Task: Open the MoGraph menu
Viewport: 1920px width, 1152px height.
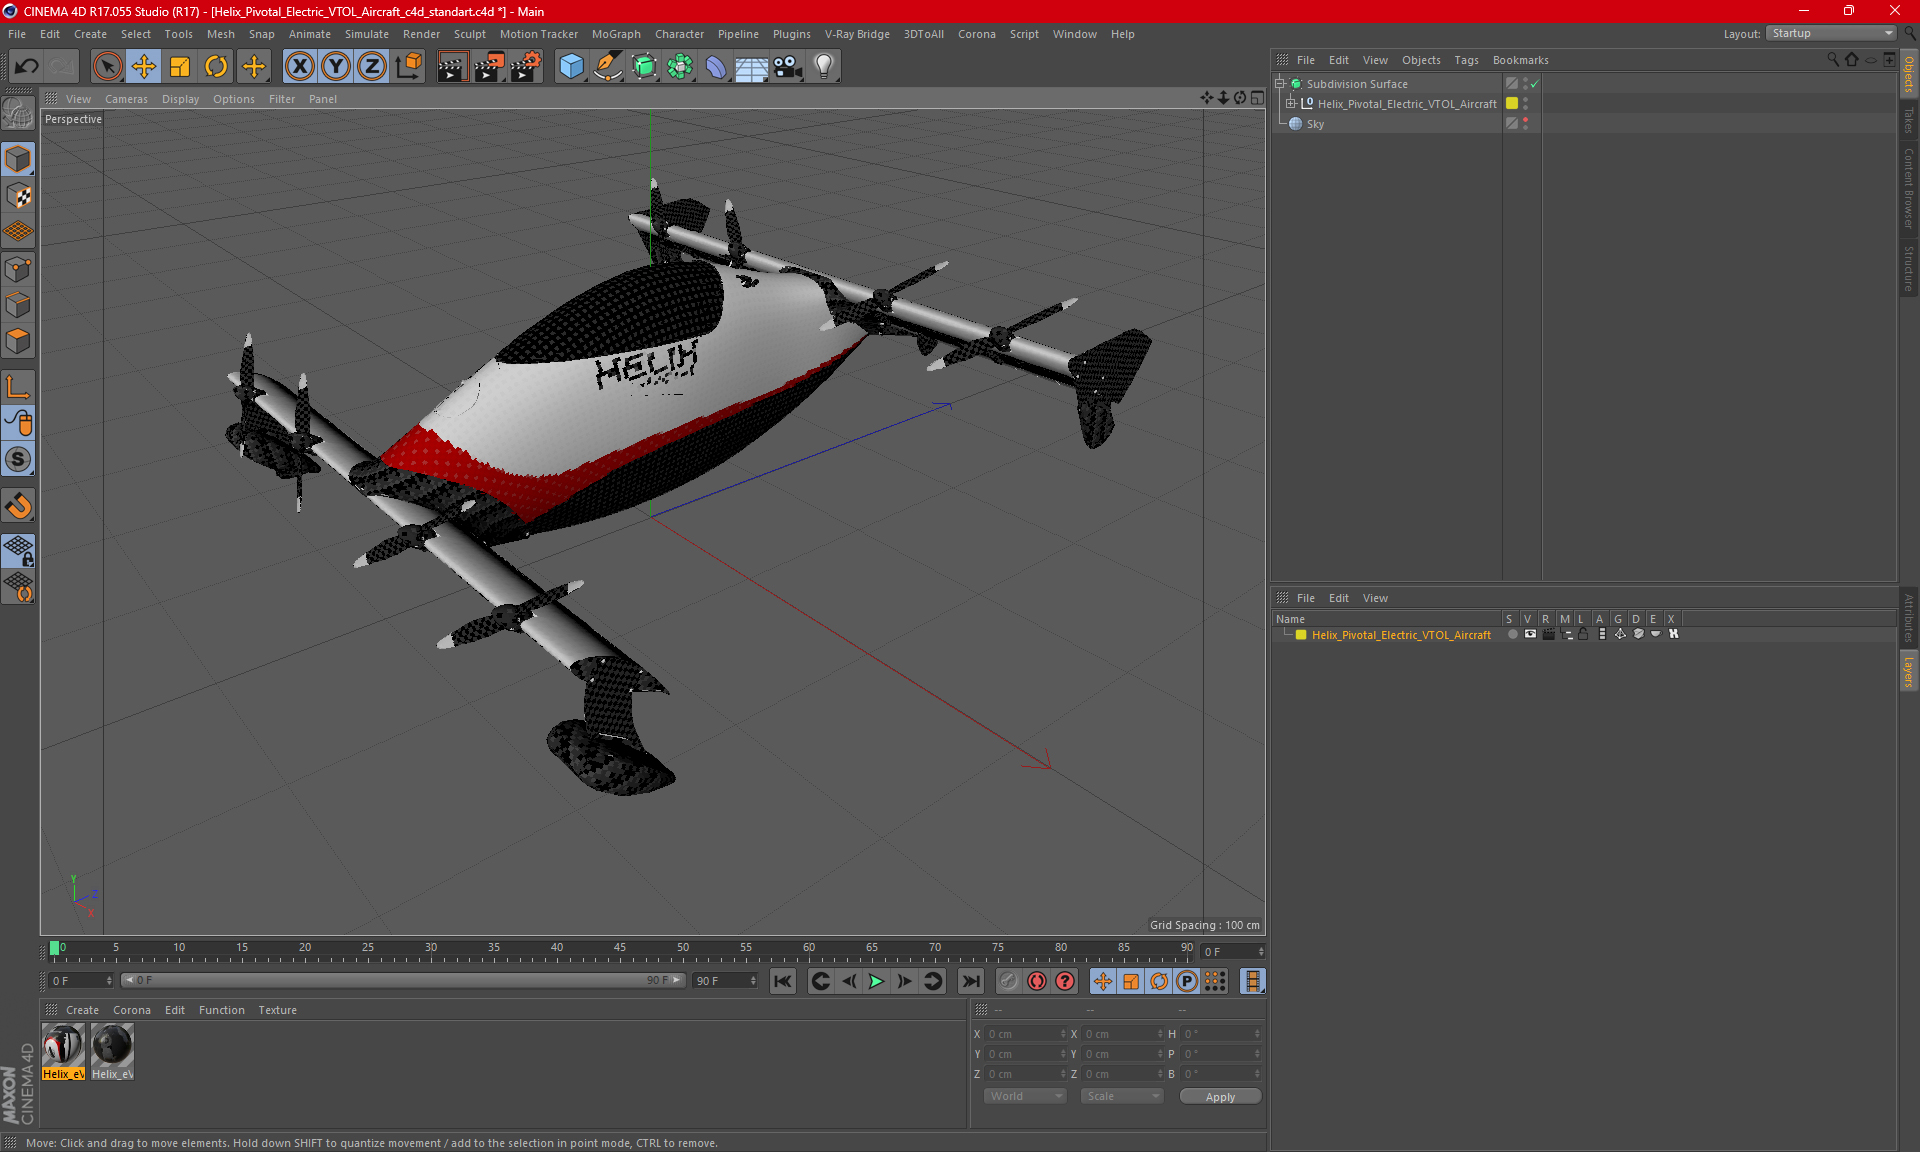Action: pos(616,34)
